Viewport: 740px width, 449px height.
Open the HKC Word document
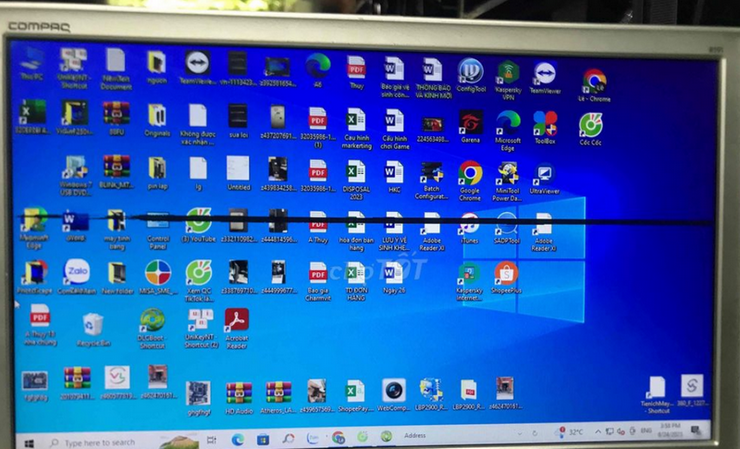394,178
